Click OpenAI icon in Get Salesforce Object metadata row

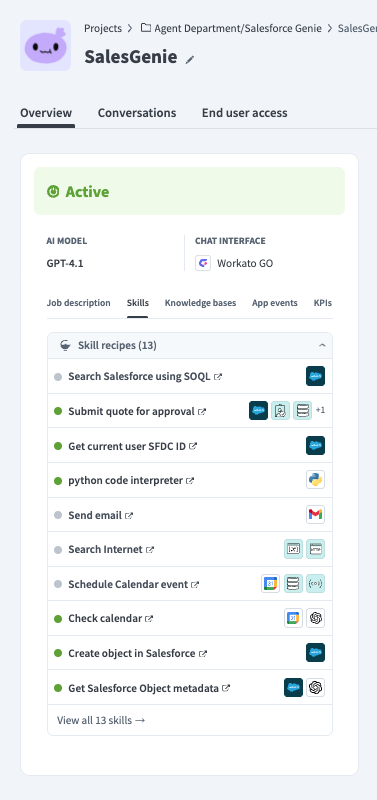pos(315,687)
